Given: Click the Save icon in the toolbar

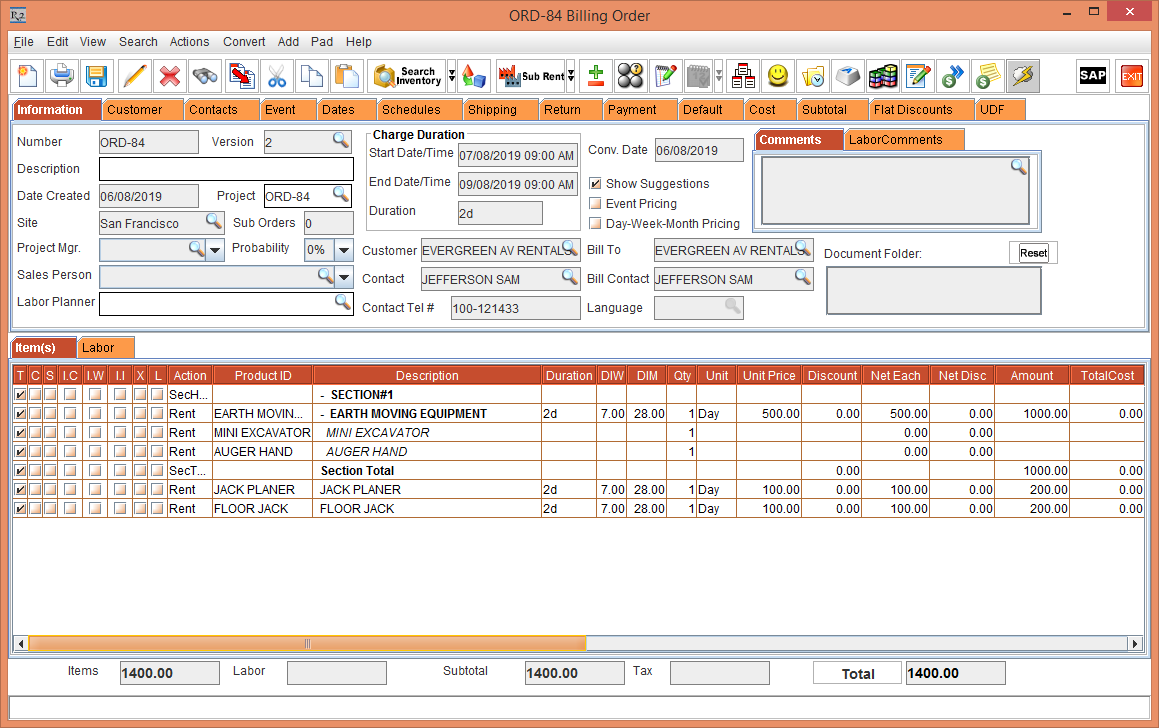Looking at the screenshot, I should tap(95, 75).
